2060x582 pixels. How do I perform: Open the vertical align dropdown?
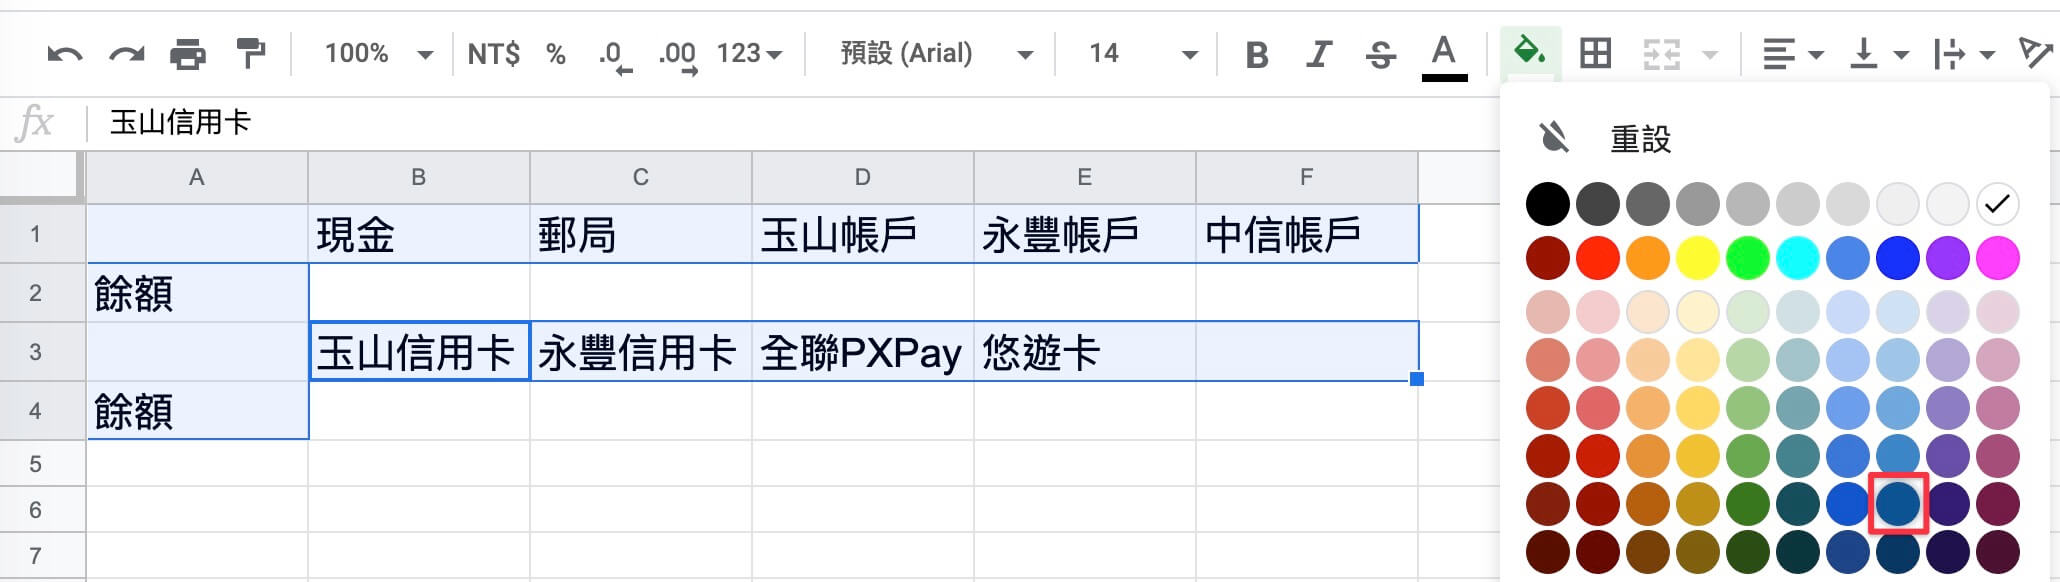pos(1878,54)
